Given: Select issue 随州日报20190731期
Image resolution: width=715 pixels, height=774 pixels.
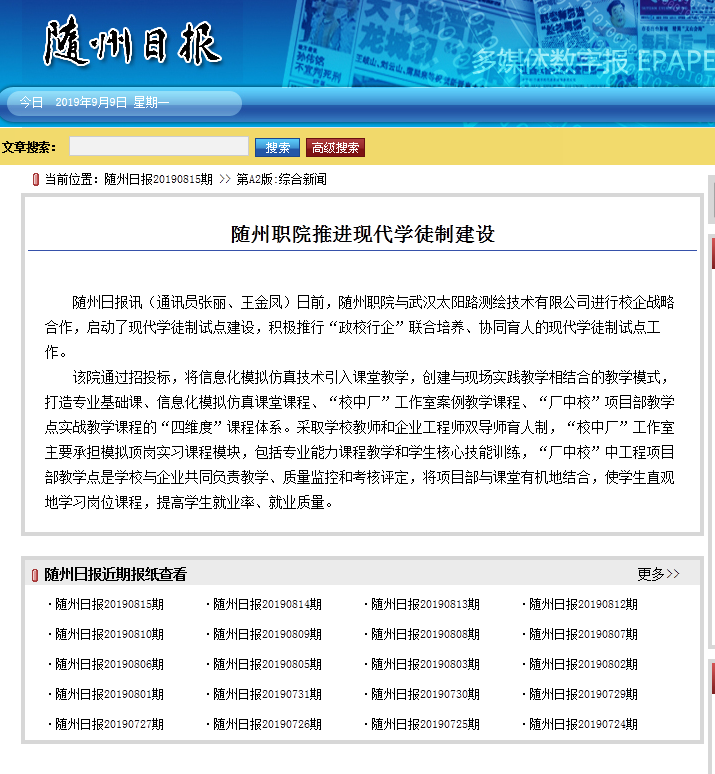Looking at the screenshot, I should [x=267, y=694].
